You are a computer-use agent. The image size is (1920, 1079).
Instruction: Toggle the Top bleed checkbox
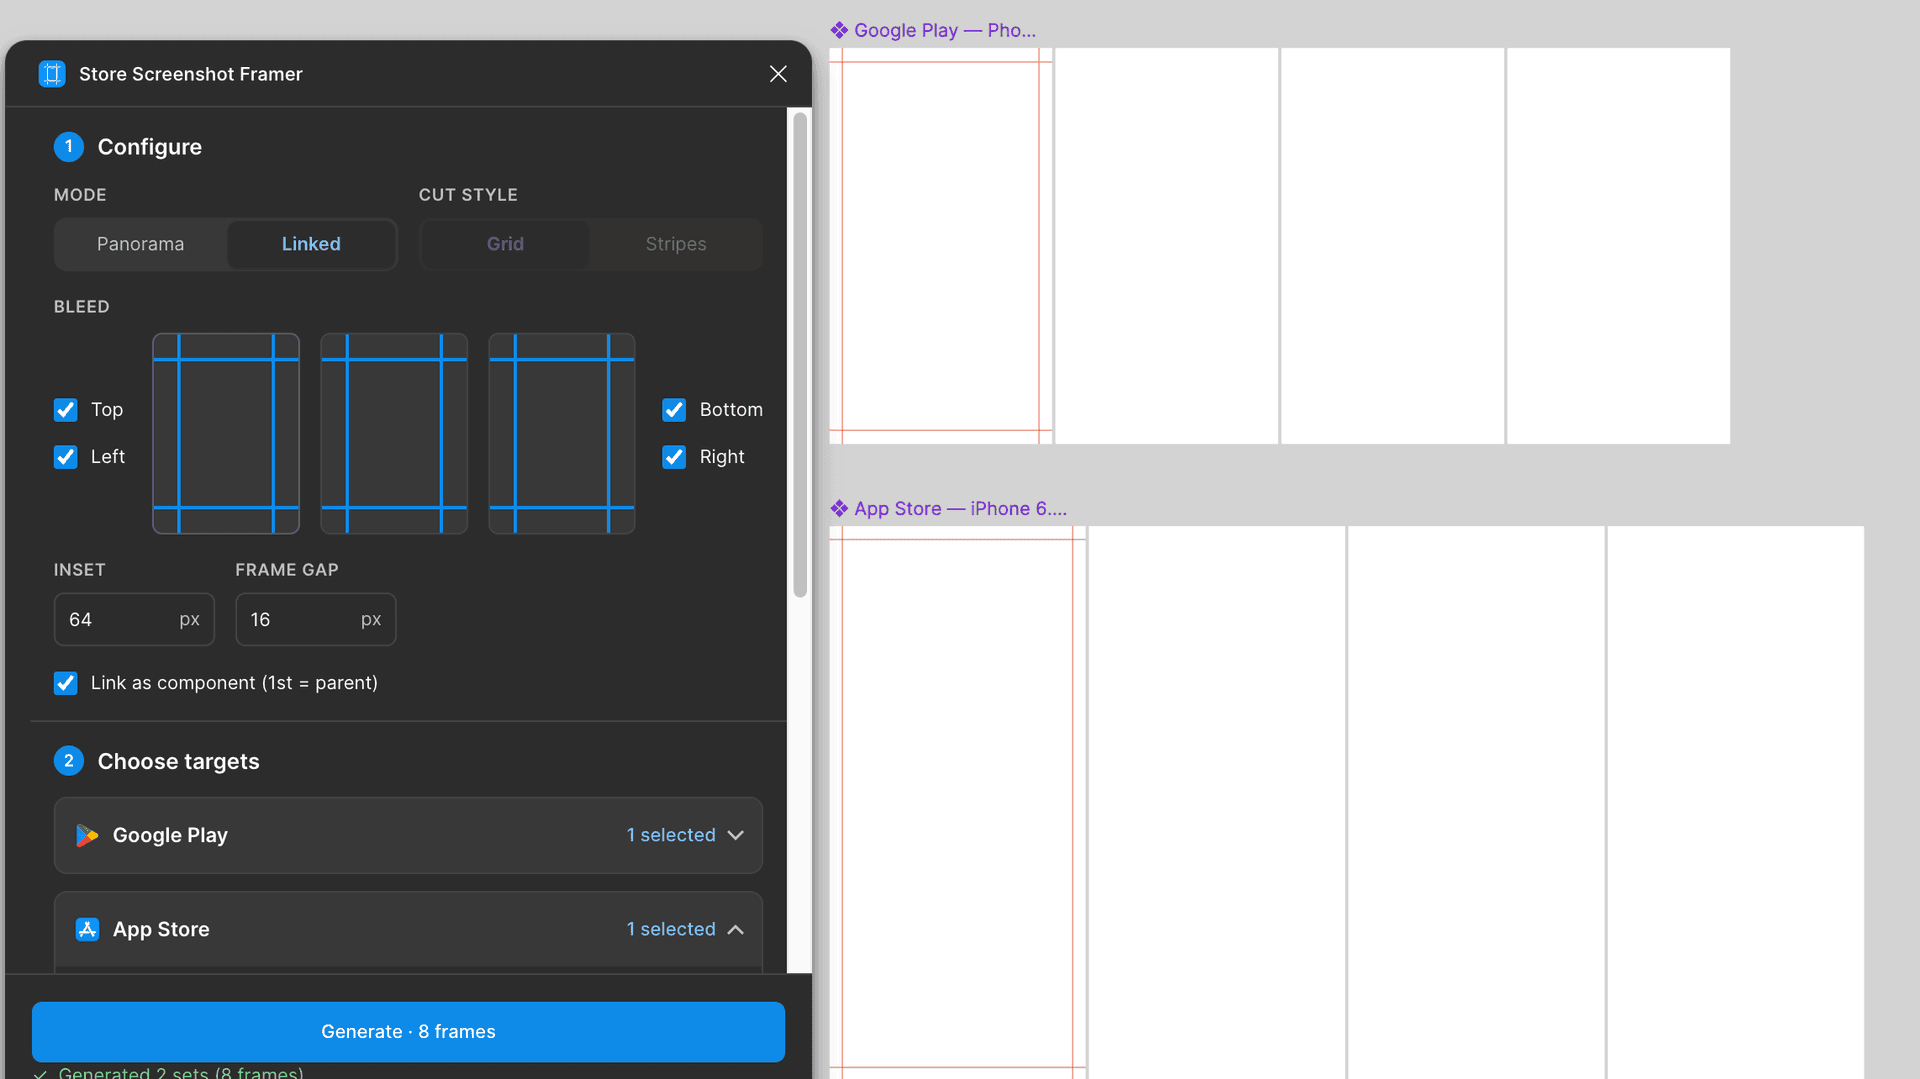click(65, 410)
